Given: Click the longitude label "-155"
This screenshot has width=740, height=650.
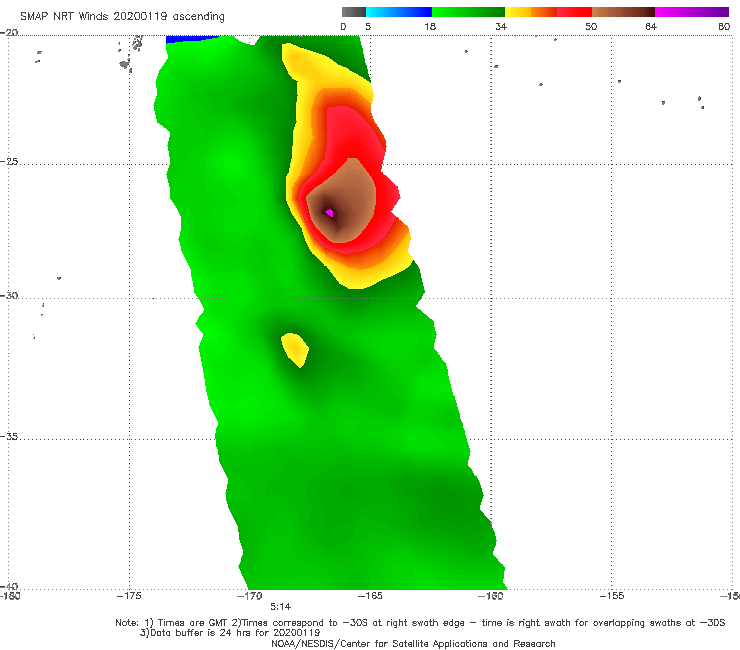Looking at the screenshot, I should 612,596.
